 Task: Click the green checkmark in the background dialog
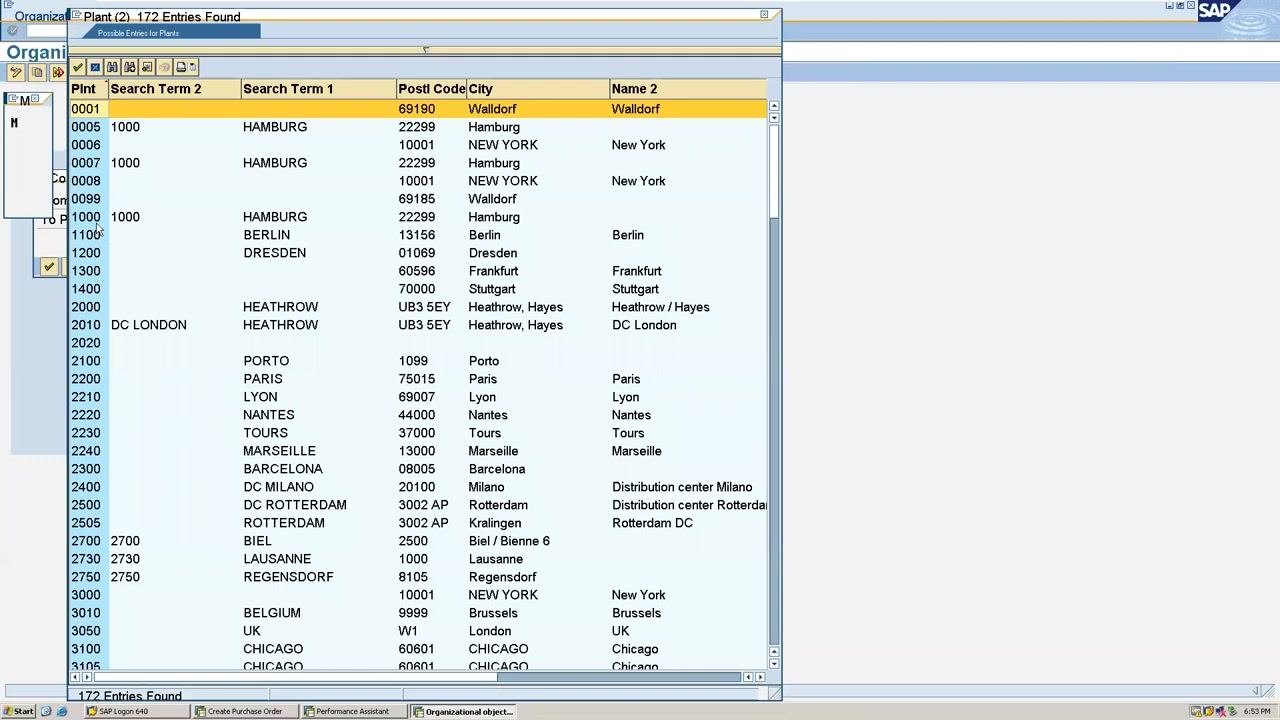click(48, 267)
